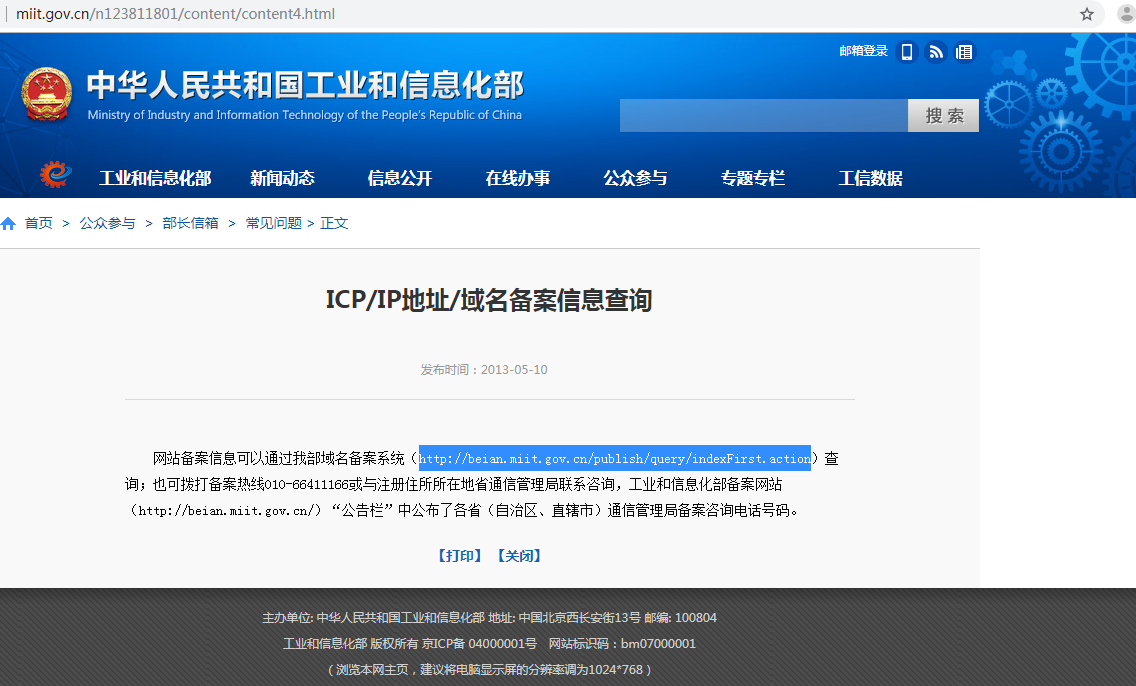
Task: Click the blue home icon in breadcrumb
Action: (x=9, y=224)
